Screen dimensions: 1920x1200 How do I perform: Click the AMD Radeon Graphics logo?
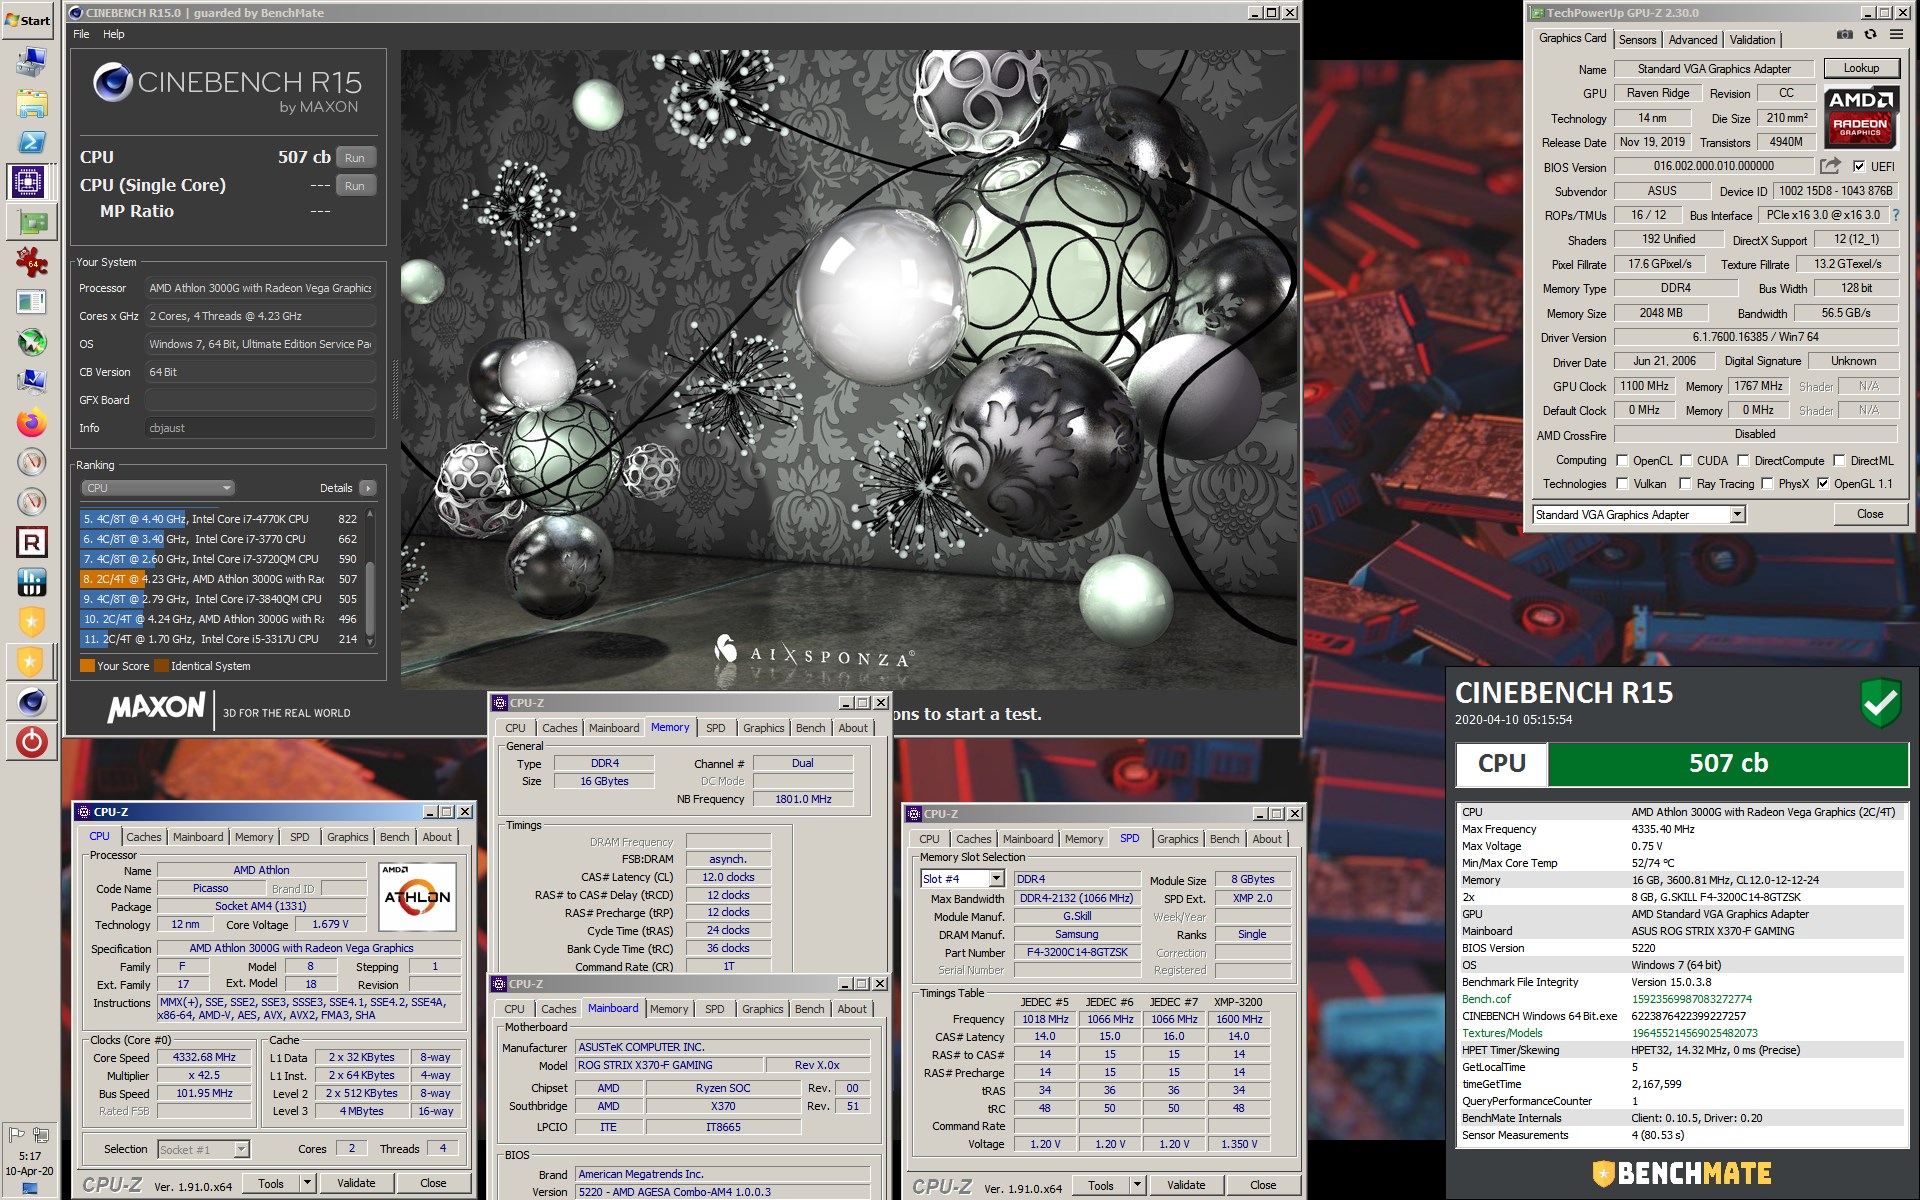tap(1860, 115)
